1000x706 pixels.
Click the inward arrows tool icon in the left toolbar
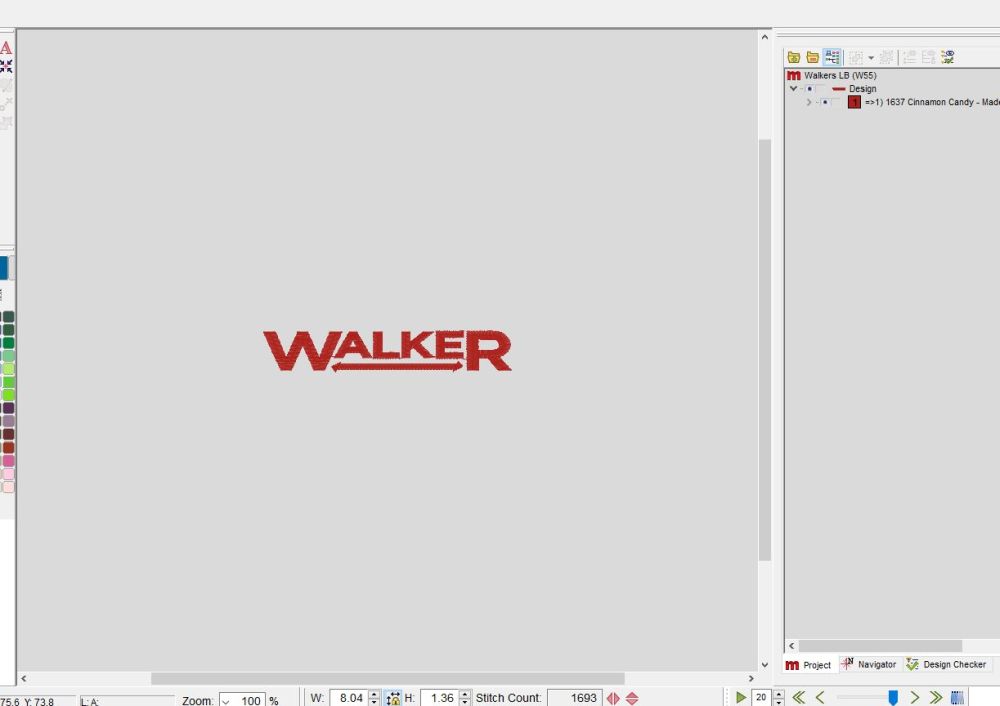point(6,66)
